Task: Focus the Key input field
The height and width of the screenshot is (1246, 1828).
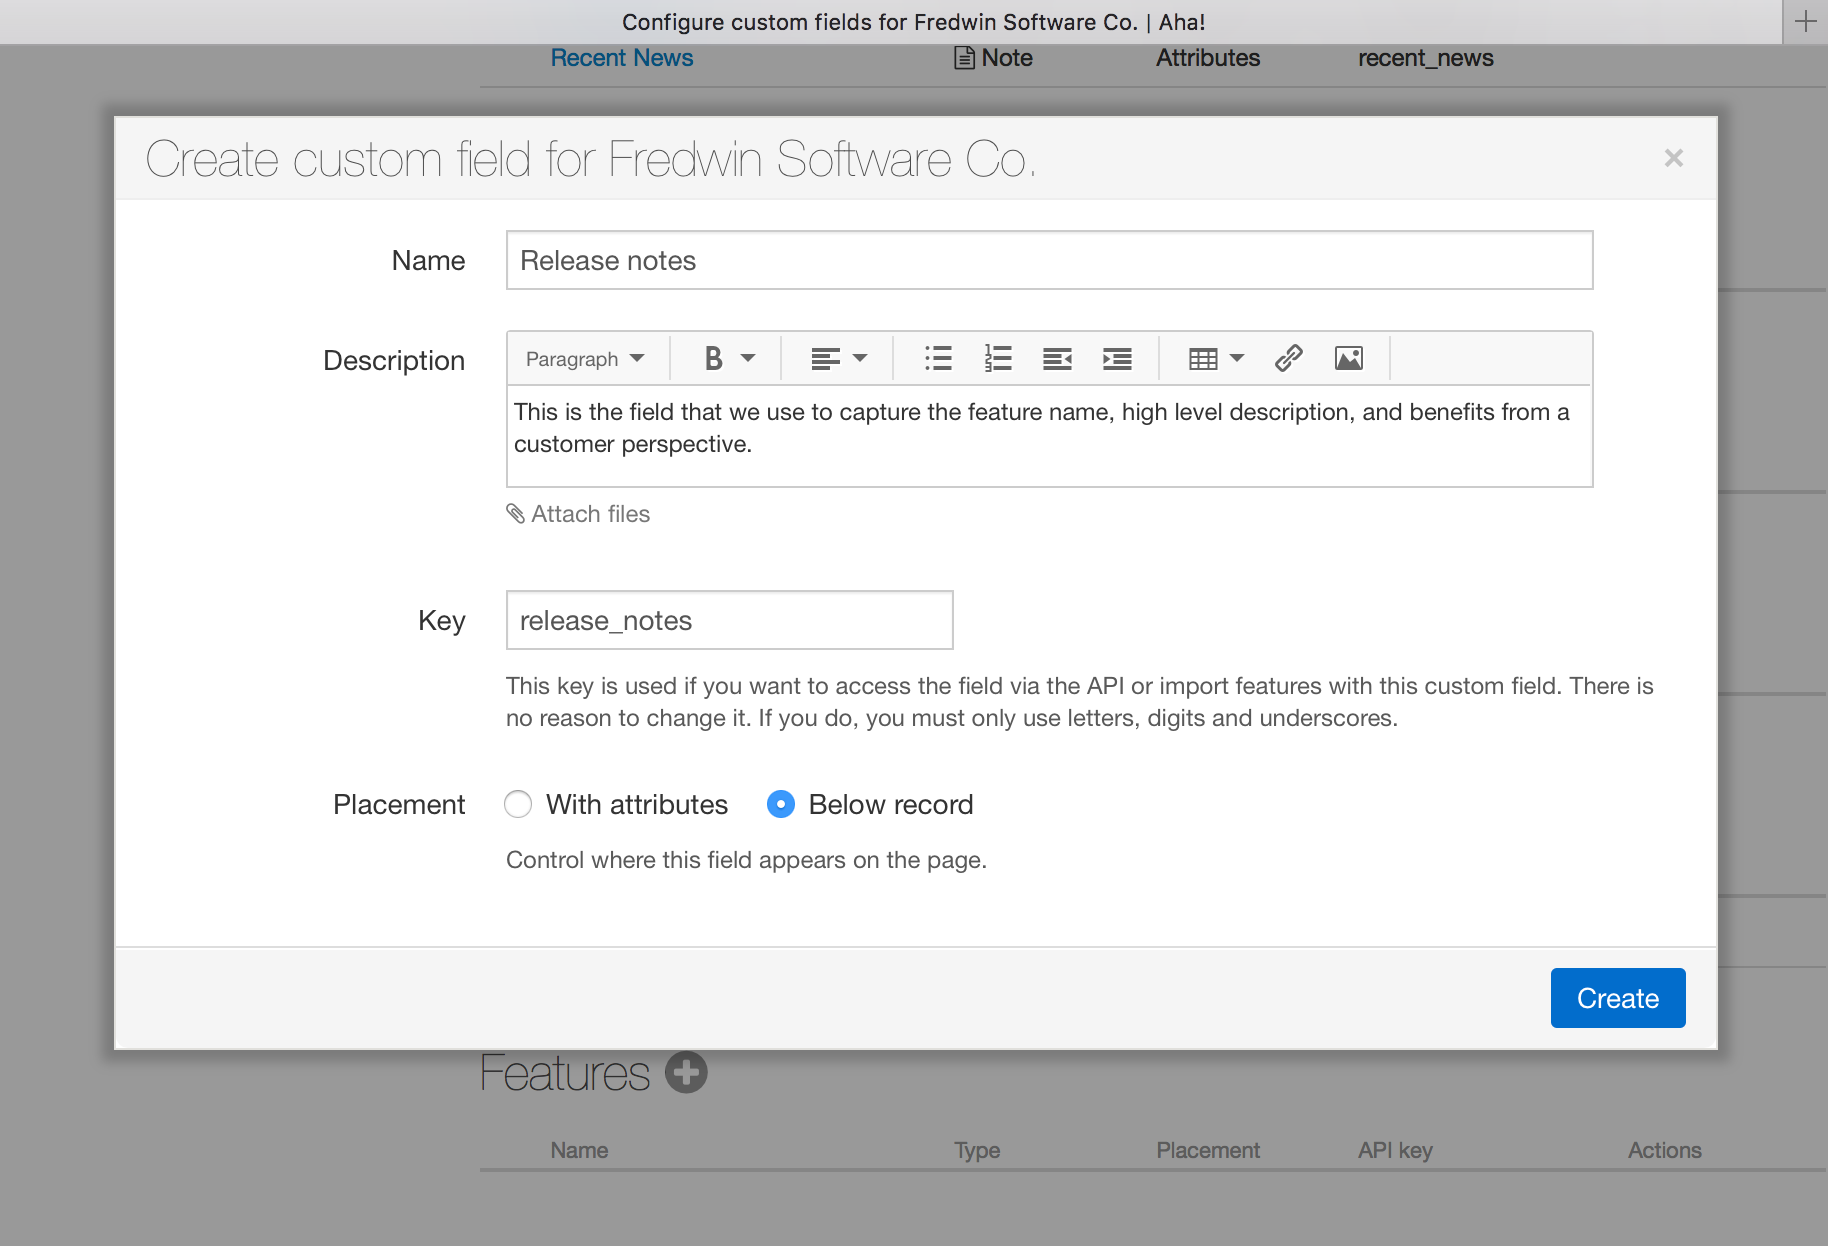Action: tap(729, 620)
